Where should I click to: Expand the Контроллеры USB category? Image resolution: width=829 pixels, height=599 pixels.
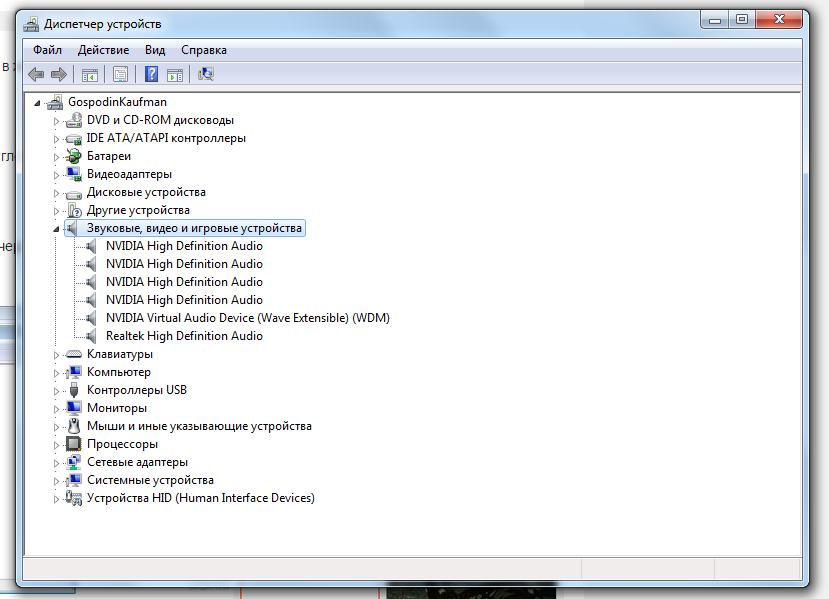57,390
